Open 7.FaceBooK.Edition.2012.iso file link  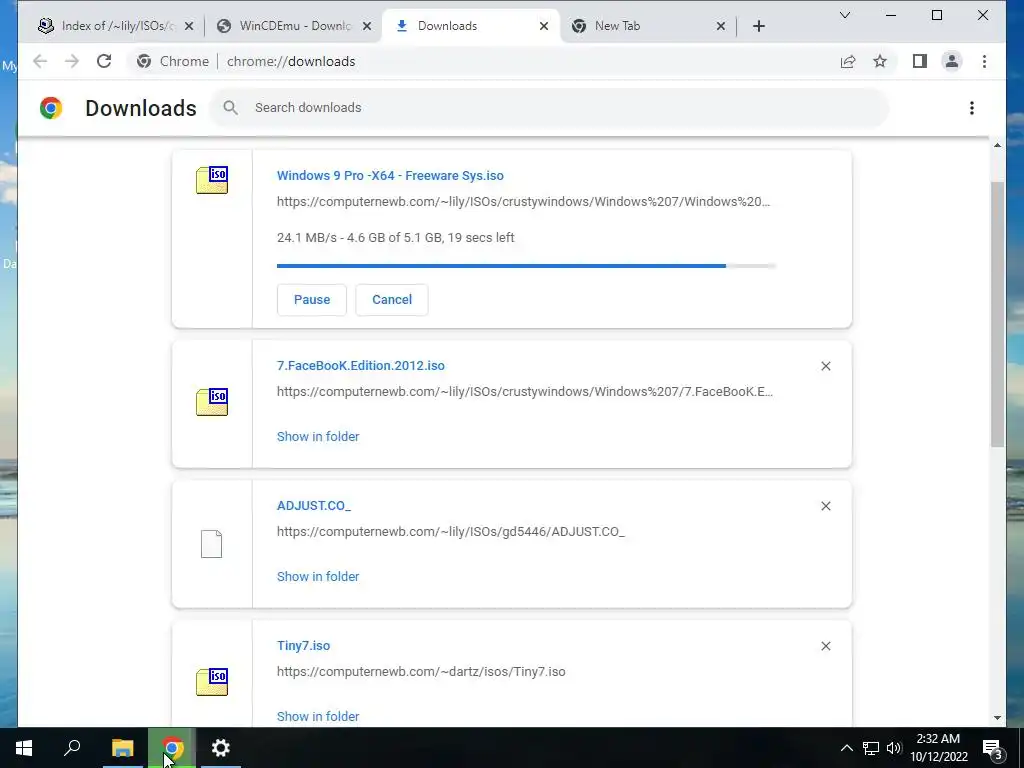[x=360, y=366]
